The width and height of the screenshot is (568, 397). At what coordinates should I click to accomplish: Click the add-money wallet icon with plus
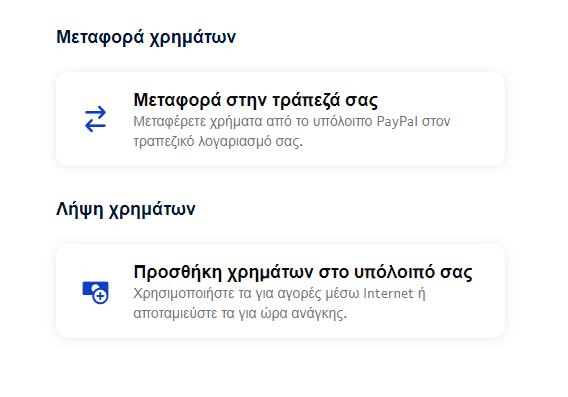coord(95,292)
